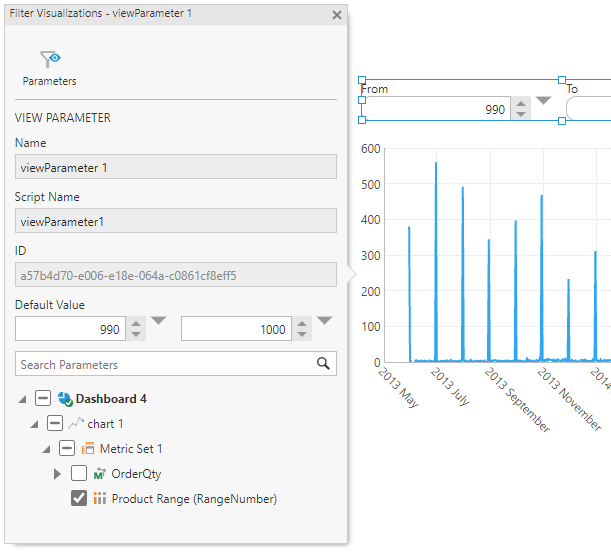Select the Dashboard 4 icon
The image size is (611, 554).
tap(65, 399)
